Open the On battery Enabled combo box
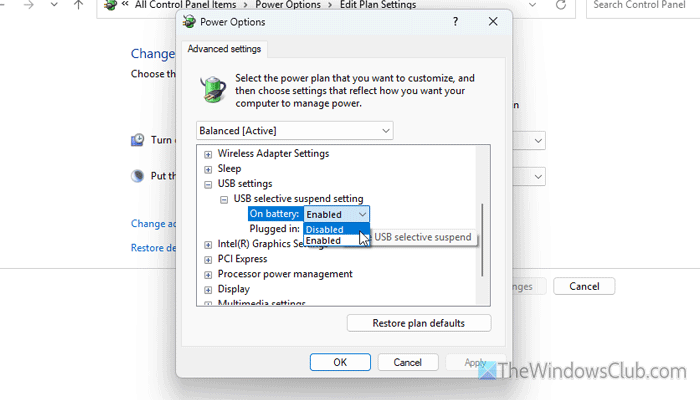This screenshot has height=400, width=700. click(x=336, y=214)
